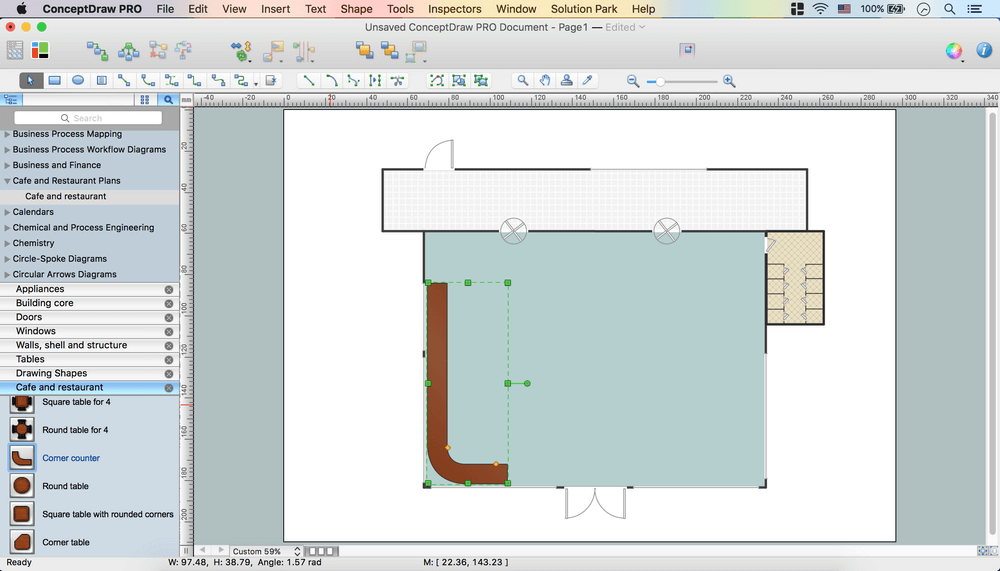
Task: Expand Business Process Workflow Diagrams category
Action: click(8, 150)
